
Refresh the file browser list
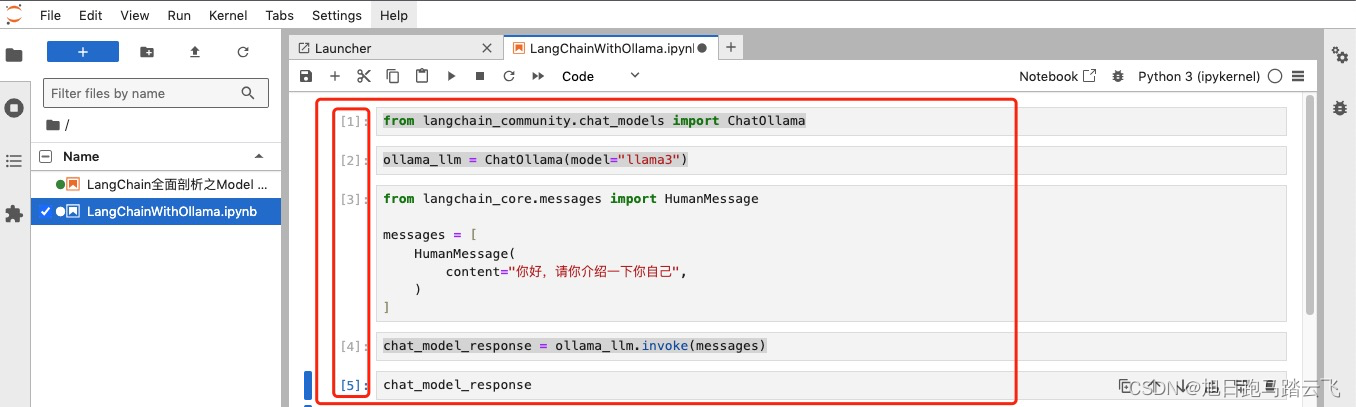click(x=243, y=52)
